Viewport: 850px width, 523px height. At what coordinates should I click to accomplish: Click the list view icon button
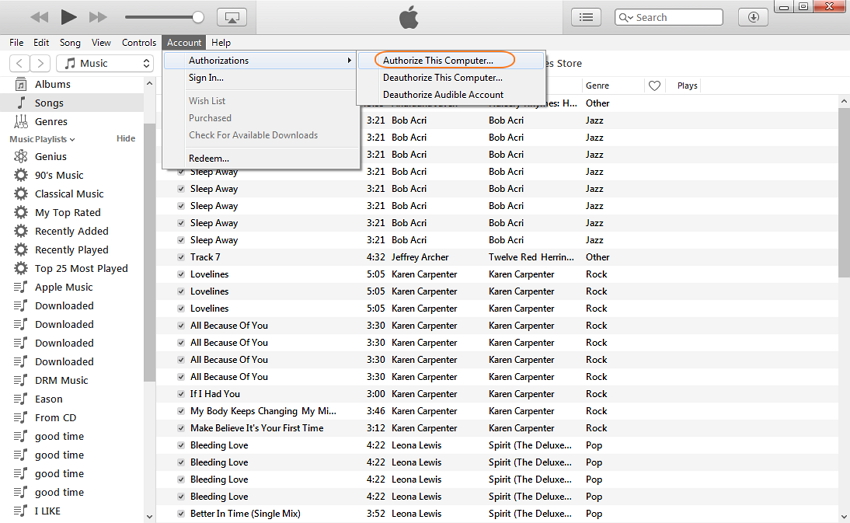(x=586, y=17)
